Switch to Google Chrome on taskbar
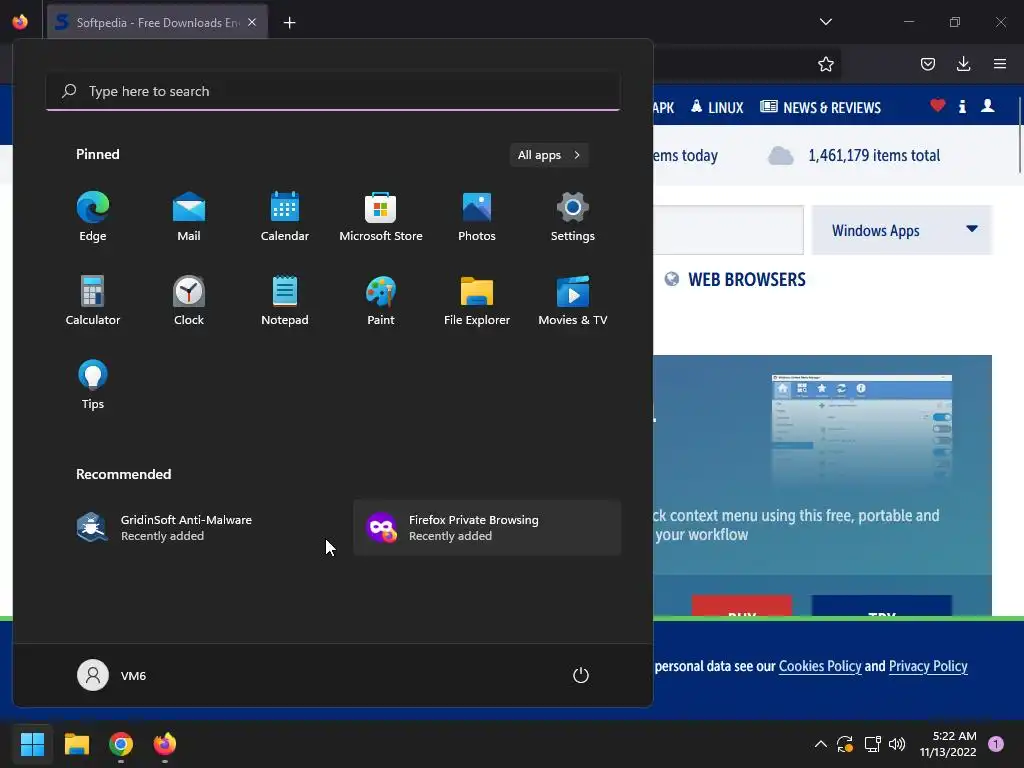Image resolution: width=1024 pixels, height=768 pixels. tap(121, 744)
